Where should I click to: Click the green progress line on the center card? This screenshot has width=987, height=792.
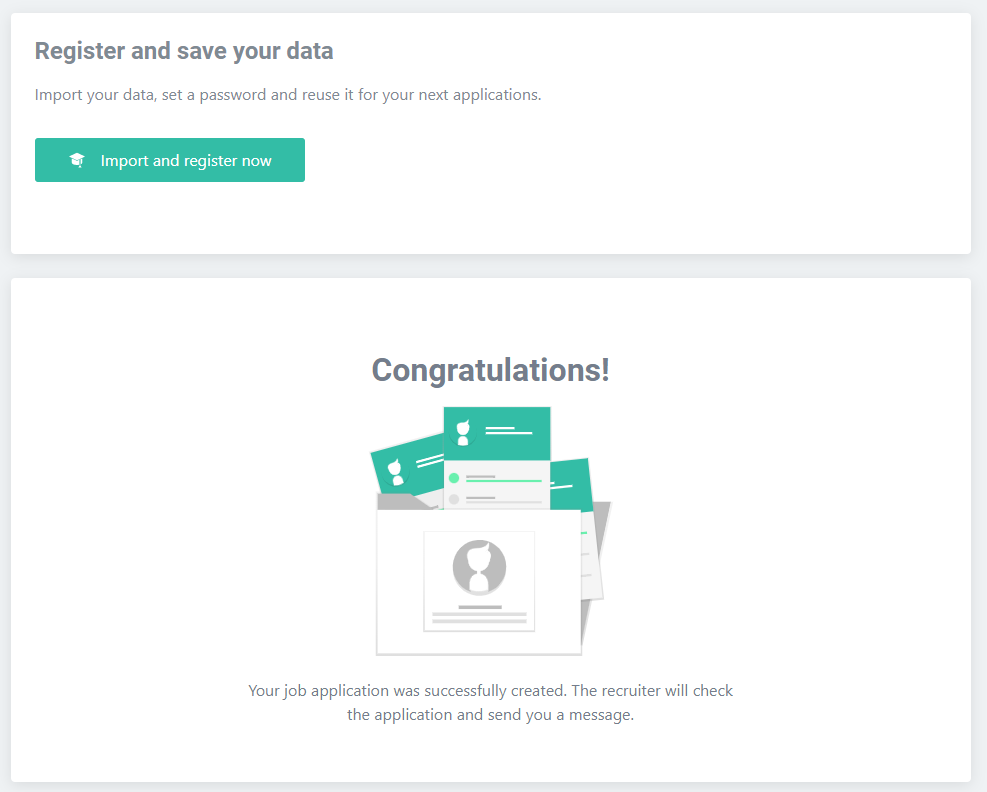[x=504, y=481]
